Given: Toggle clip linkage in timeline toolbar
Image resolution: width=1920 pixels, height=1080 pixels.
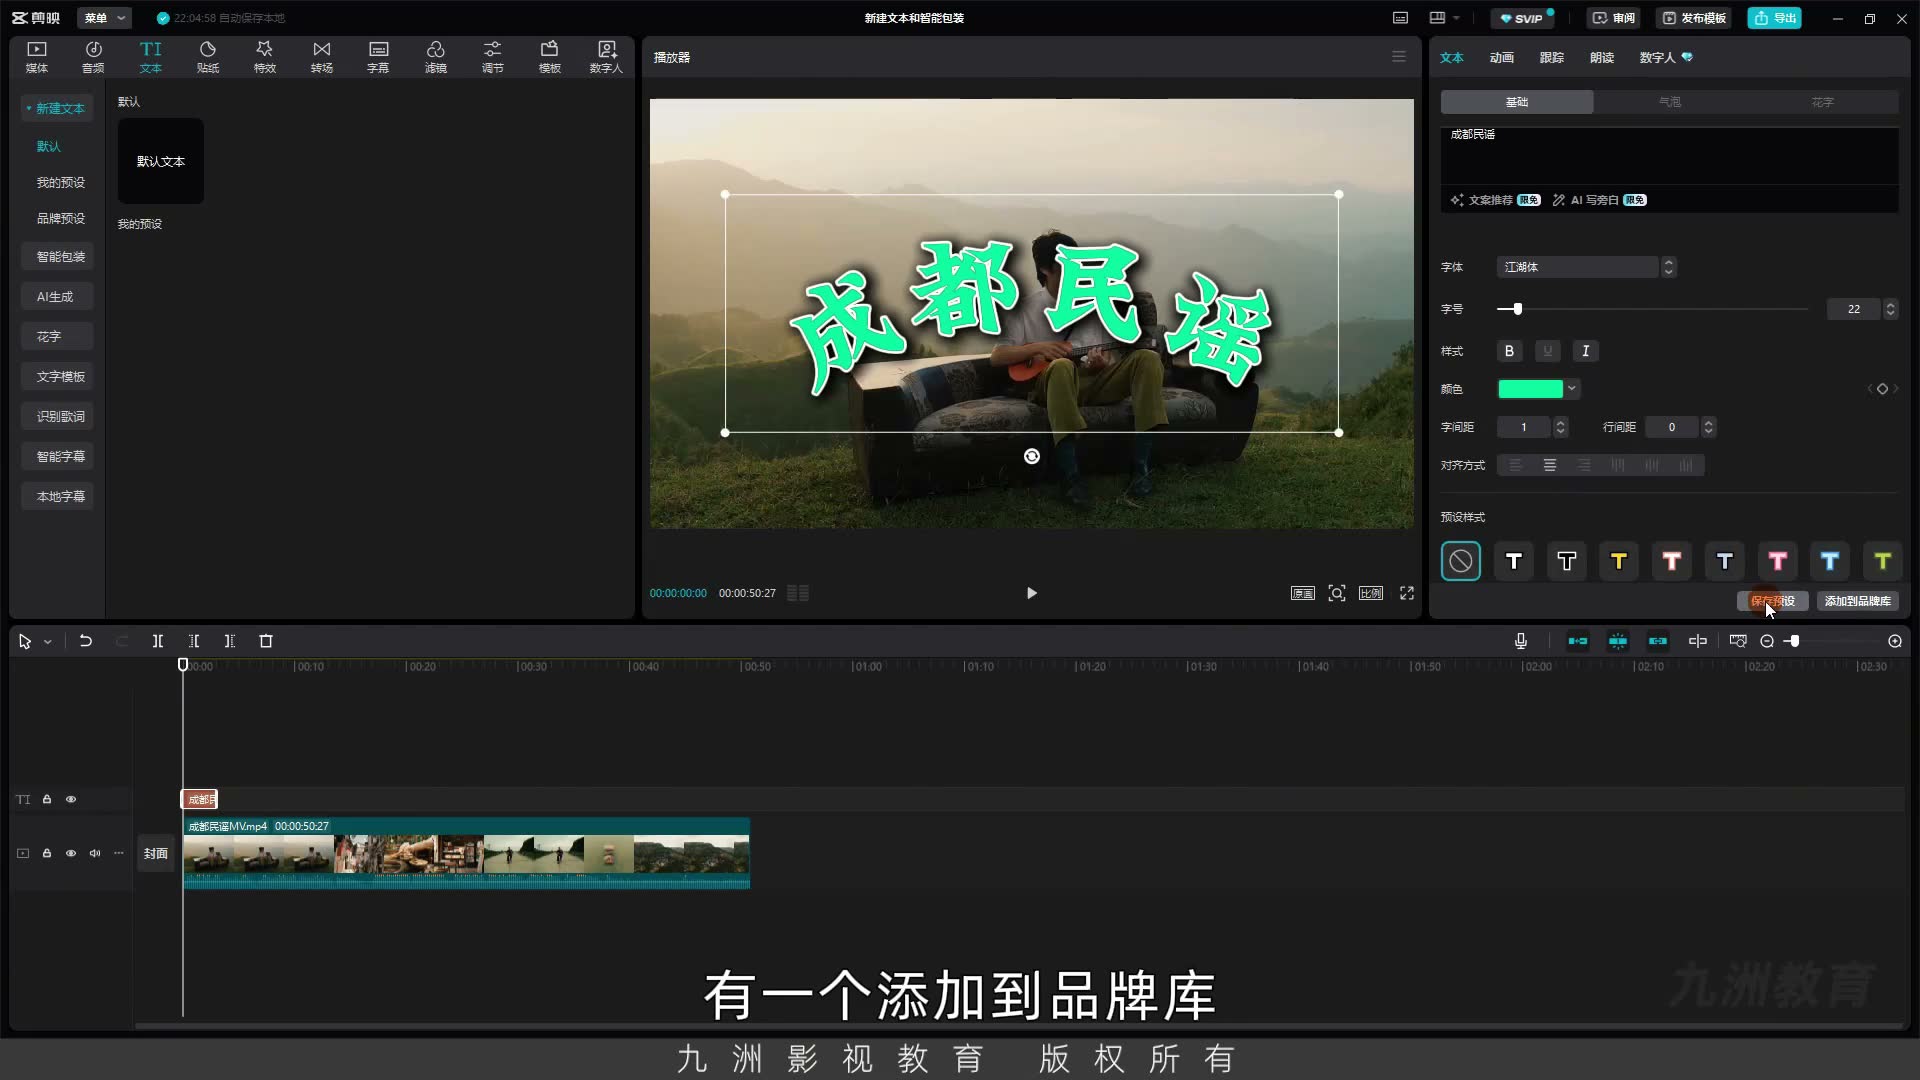Looking at the screenshot, I should 1658,641.
